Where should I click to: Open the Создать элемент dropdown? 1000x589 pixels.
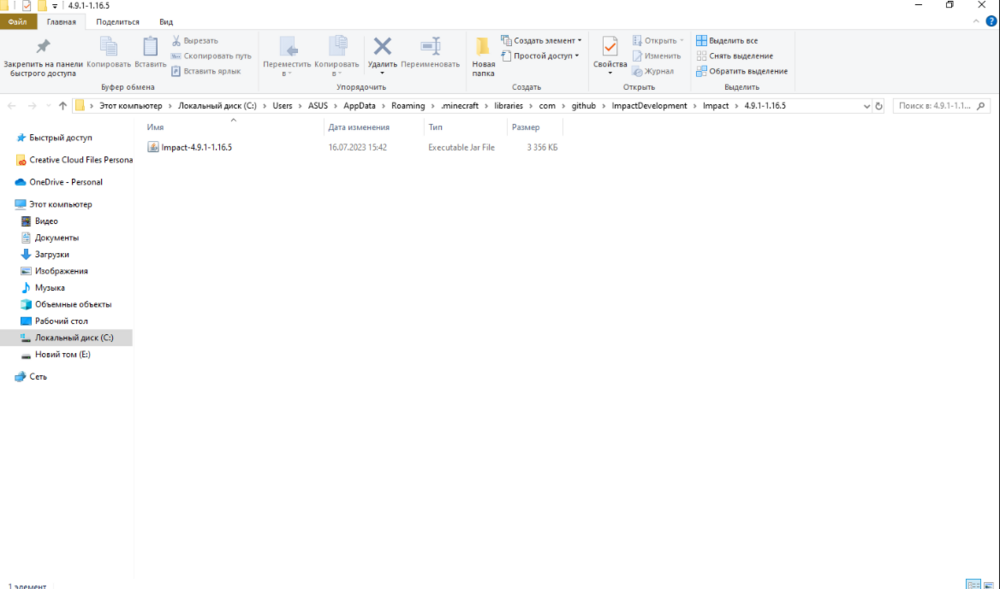(x=541, y=40)
